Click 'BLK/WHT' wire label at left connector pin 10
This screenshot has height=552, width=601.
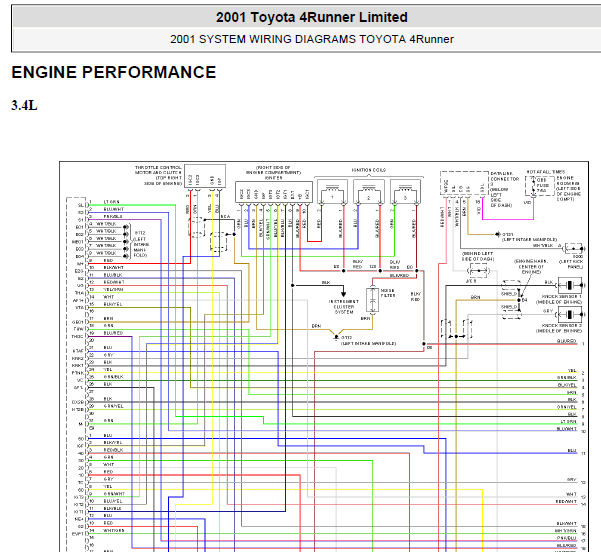[113, 268]
